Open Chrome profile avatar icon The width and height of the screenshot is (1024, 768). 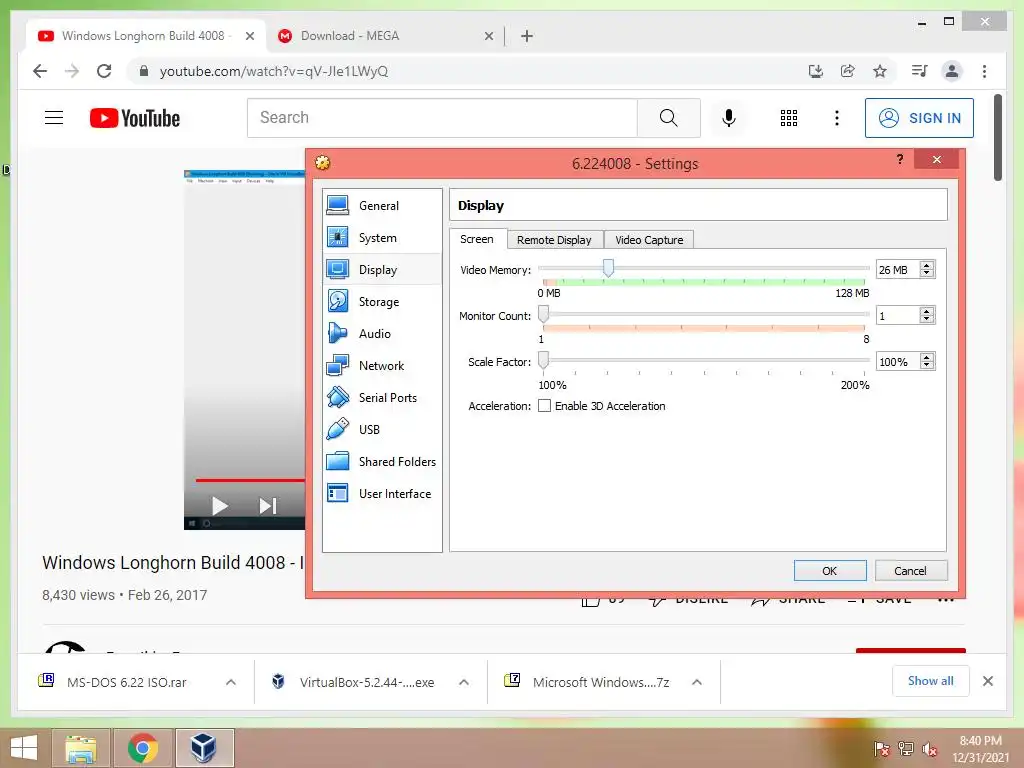point(952,71)
